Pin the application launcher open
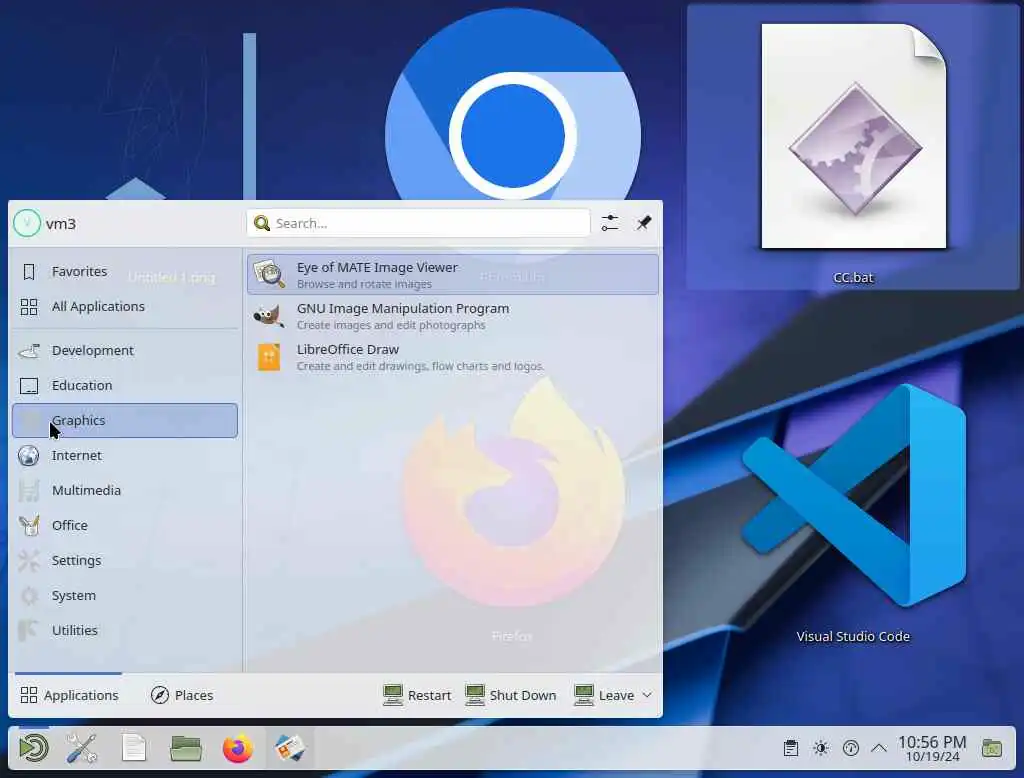The image size is (1024, 778). [644, 223]
